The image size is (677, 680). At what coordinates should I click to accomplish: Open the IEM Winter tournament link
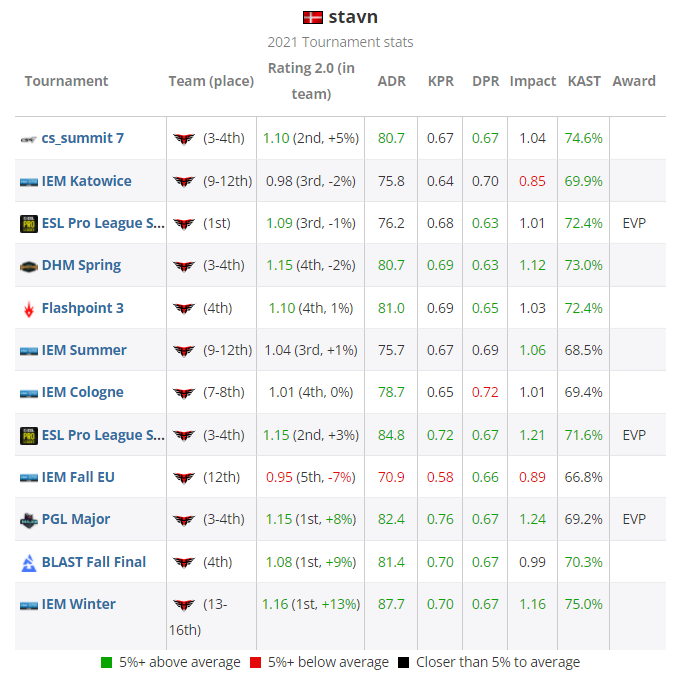[78, 604]
